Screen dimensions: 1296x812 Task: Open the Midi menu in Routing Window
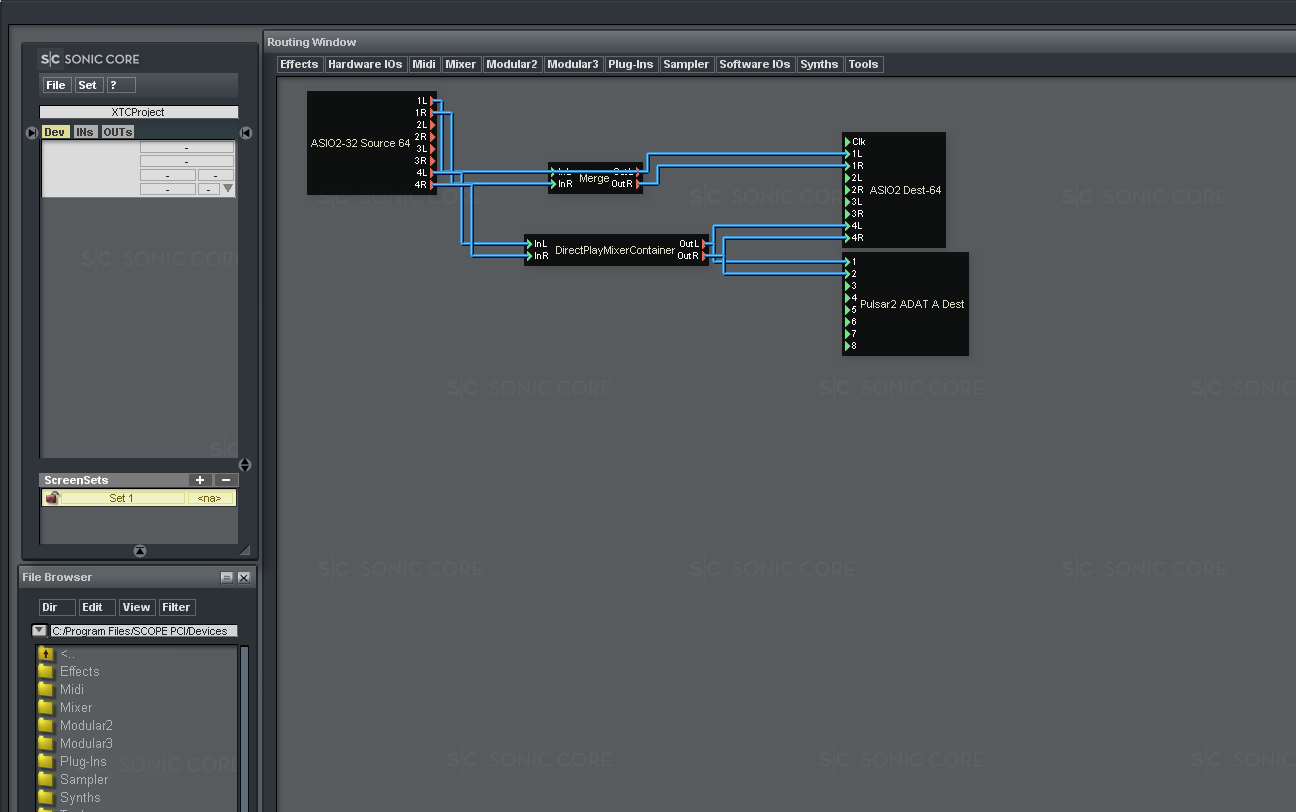424,64
